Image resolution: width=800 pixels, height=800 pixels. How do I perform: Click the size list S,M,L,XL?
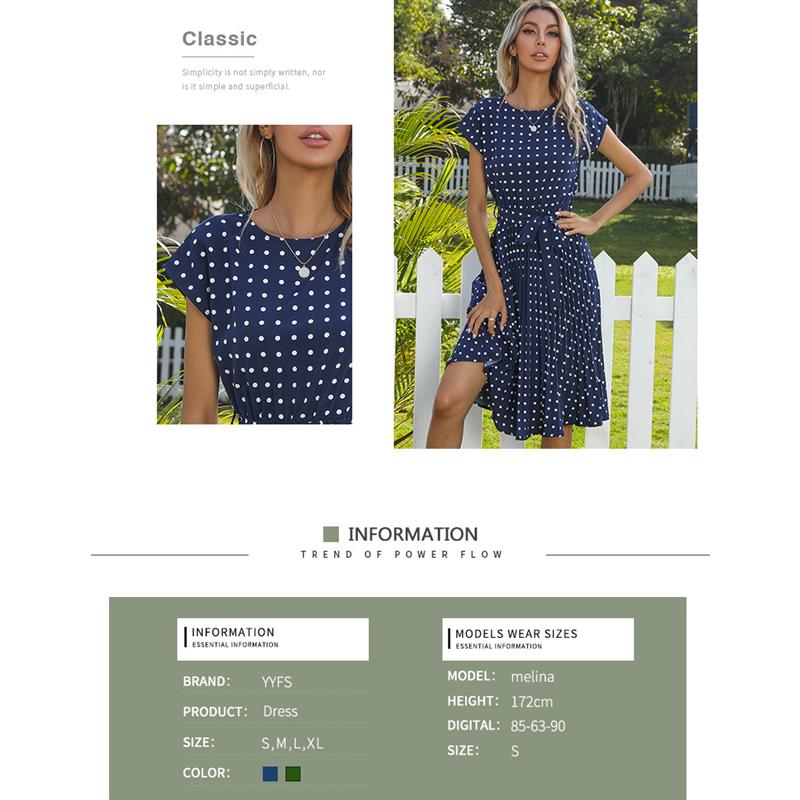(x=292, y=743)
